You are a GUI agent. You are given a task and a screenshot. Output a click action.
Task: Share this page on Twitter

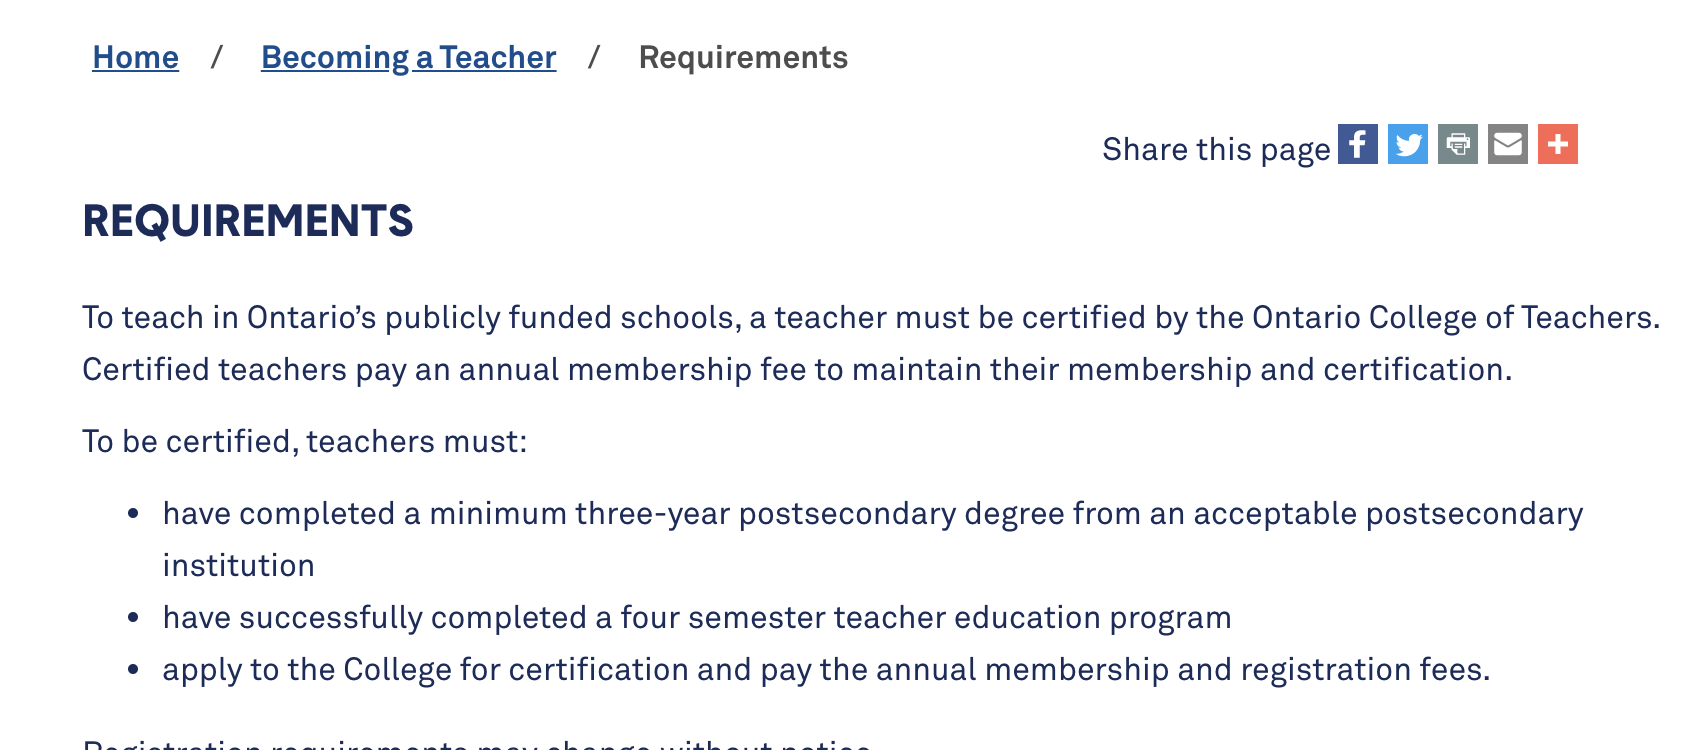point(1408,144)
